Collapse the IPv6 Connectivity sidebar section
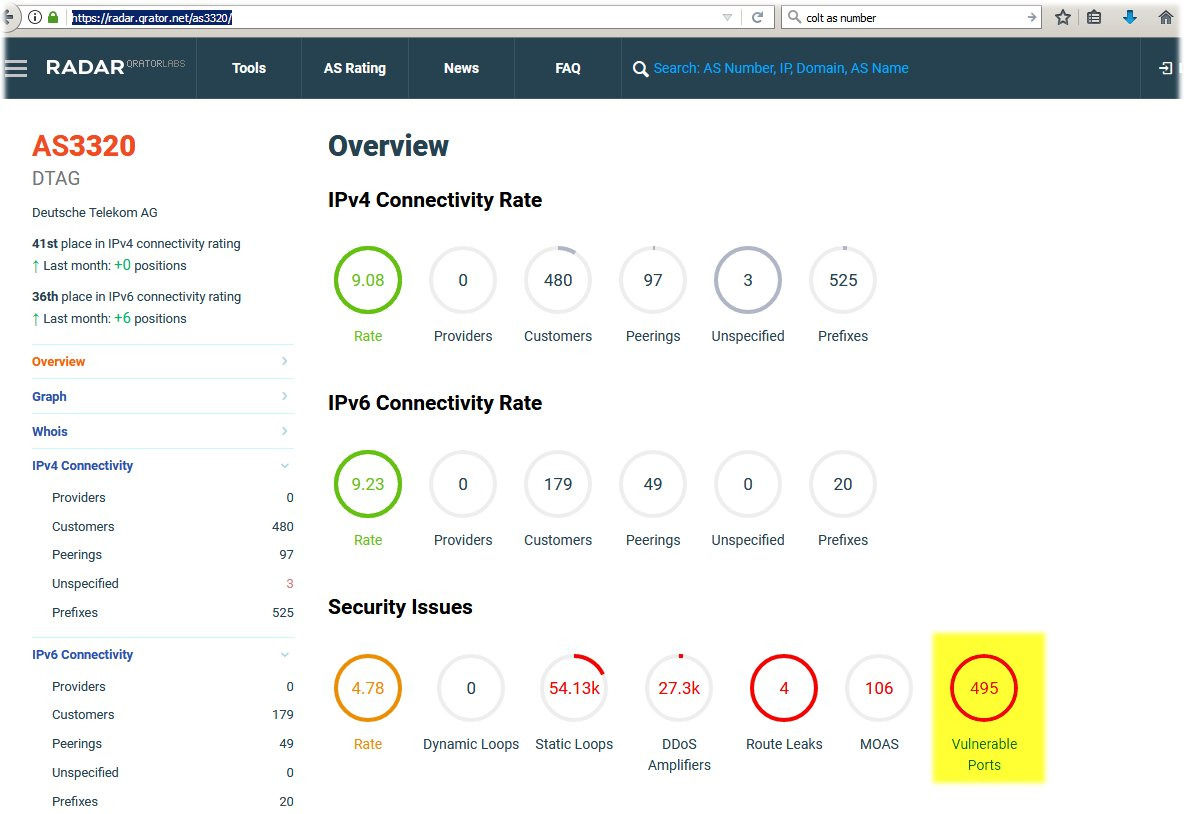 click(x=285, y=655)
